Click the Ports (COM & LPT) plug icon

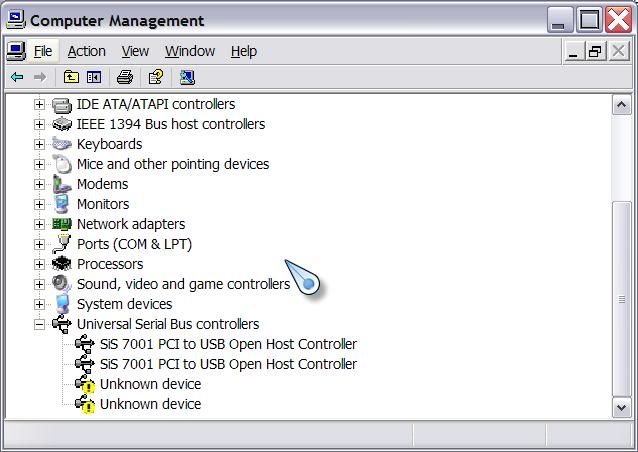(x=62, y=244)
